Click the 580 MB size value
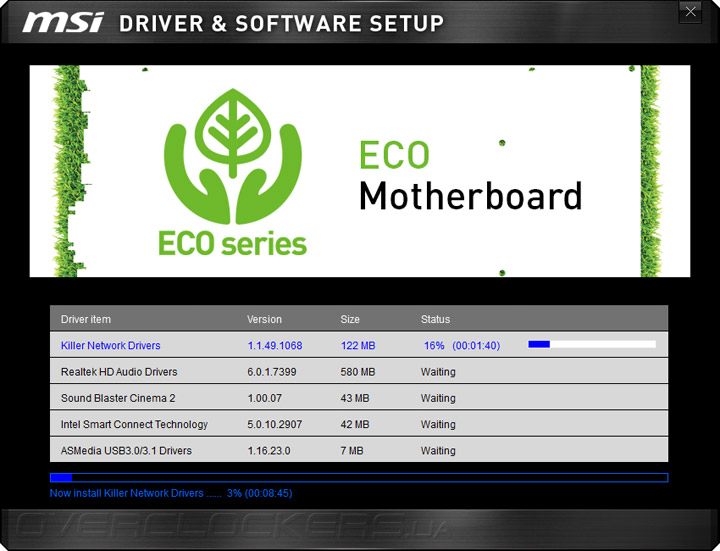The image size is (720, 551). click(358, 371)
